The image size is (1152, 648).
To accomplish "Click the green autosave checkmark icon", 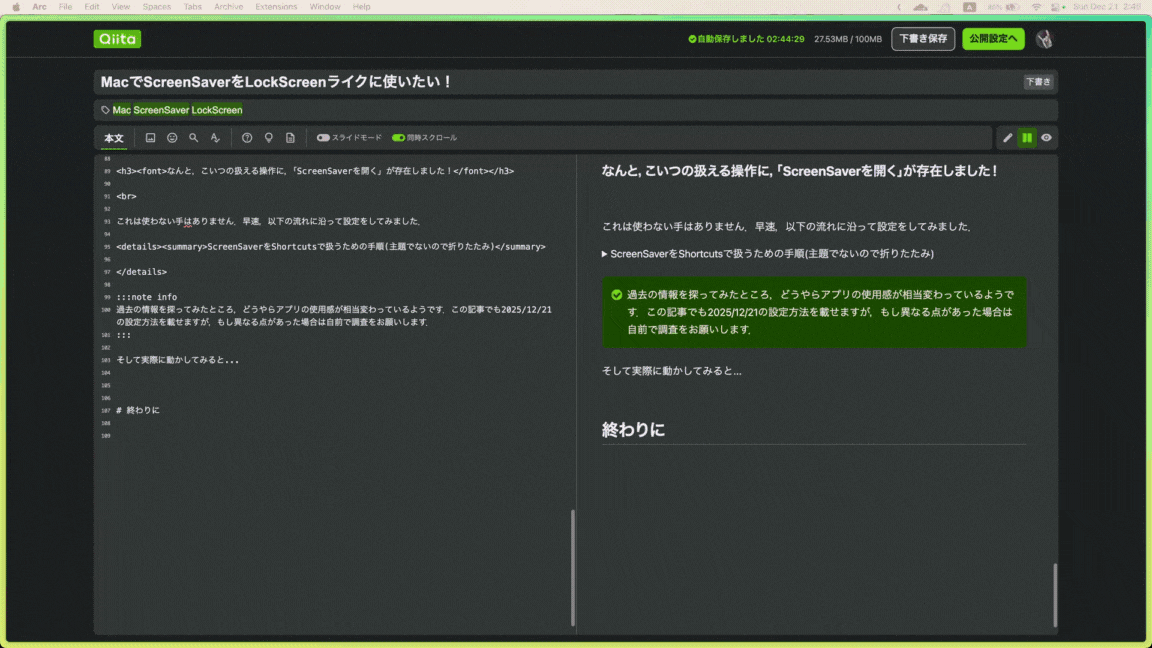I will (x=692, y=39).
